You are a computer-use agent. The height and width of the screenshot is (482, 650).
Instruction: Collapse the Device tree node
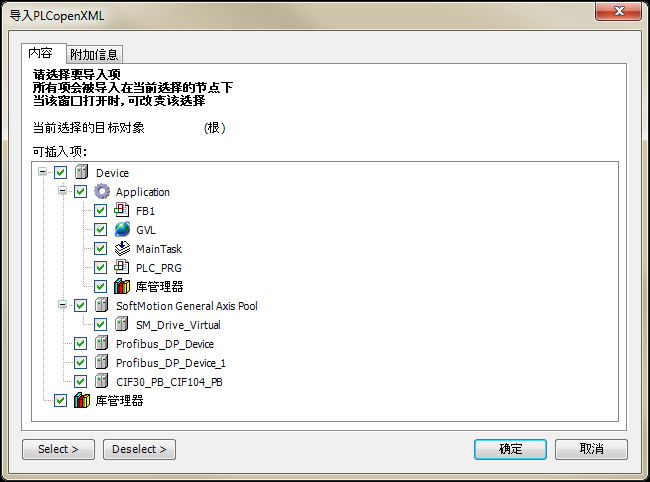(42, 172)
